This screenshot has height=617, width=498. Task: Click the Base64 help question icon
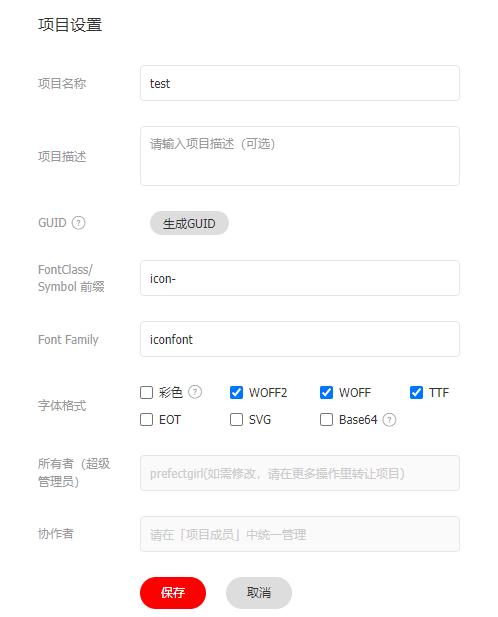coord(389,420)
